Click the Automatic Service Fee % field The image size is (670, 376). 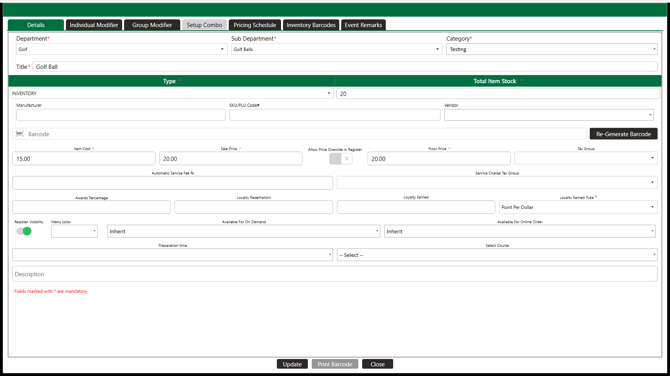pos(173,183)
